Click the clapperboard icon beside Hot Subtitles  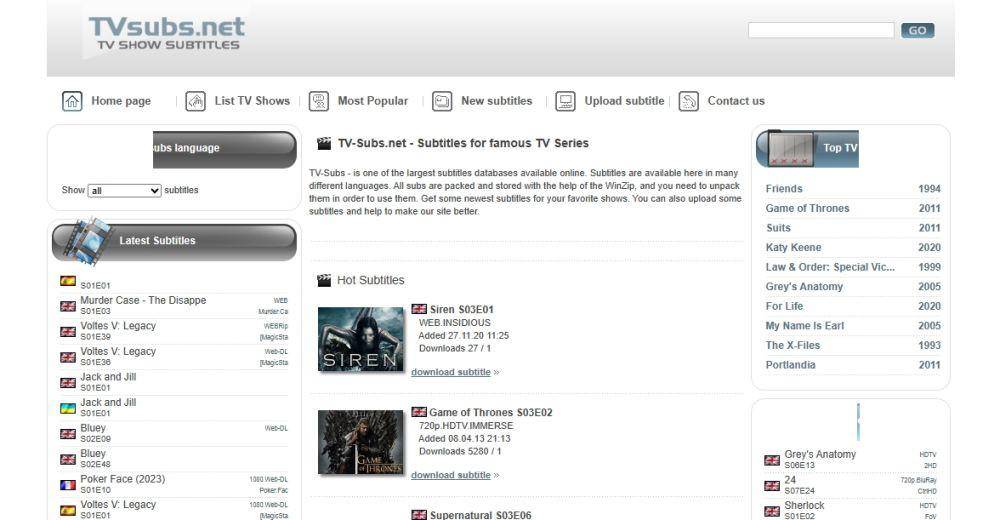pos(324,280)
